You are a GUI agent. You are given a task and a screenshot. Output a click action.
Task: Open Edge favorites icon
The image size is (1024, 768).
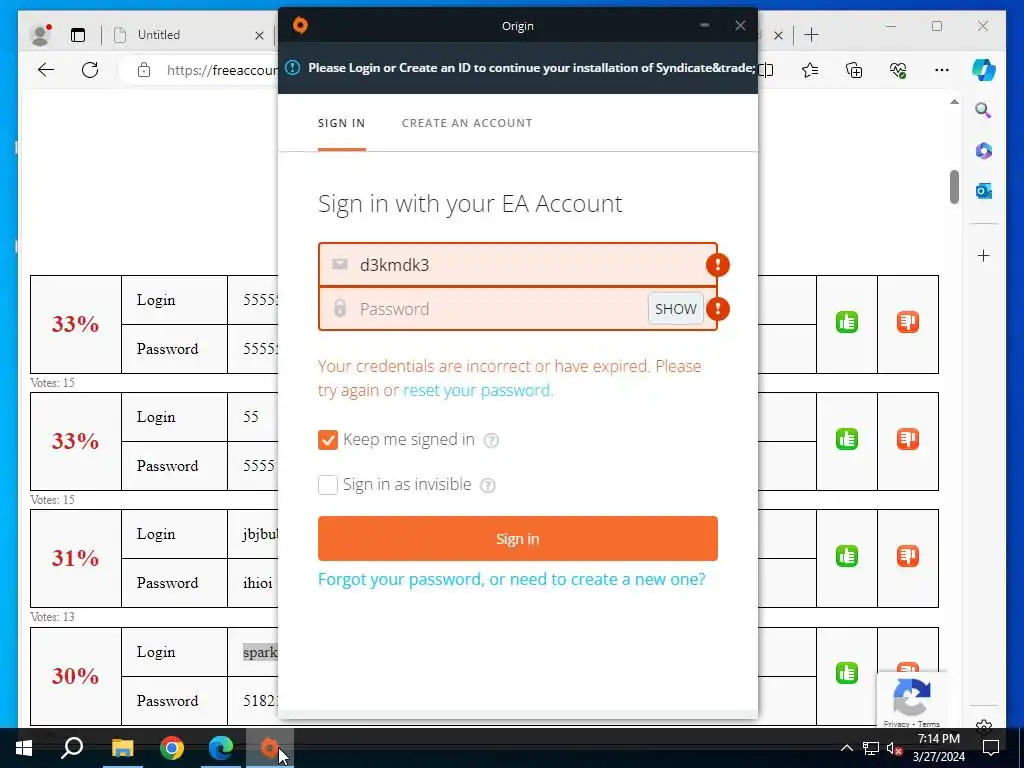[x=810, y=70]
